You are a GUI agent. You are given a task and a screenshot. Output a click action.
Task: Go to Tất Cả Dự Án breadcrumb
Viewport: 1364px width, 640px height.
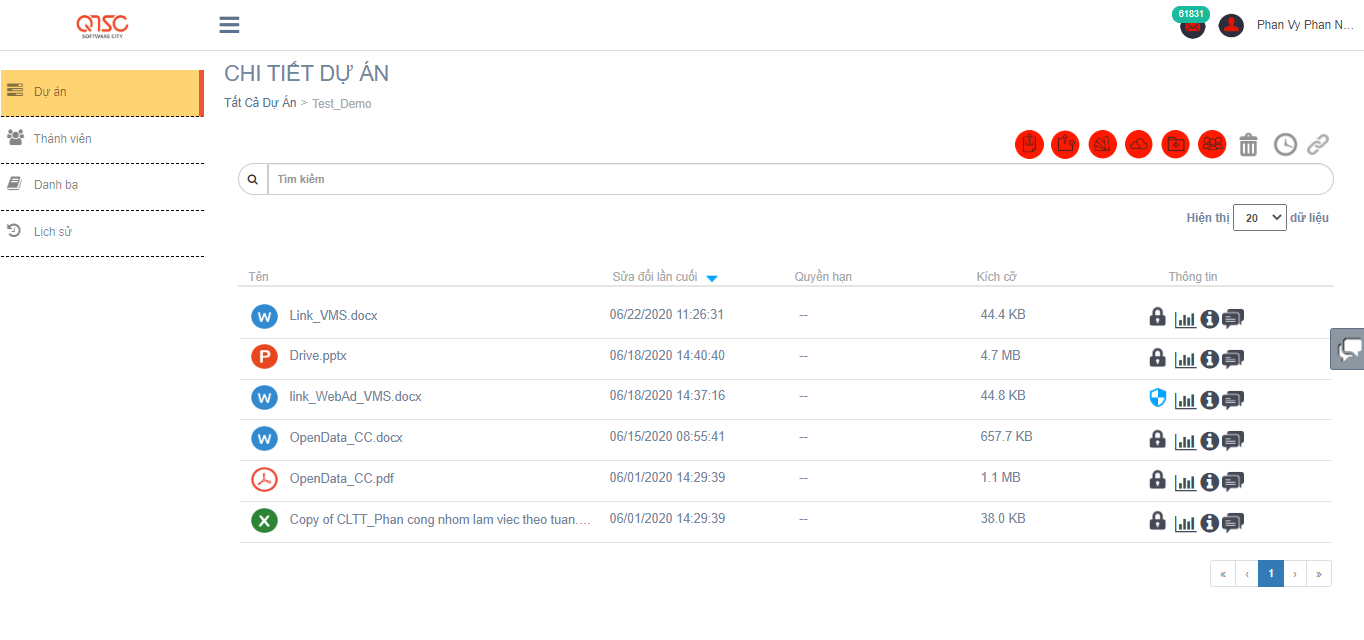coord(260,103)
